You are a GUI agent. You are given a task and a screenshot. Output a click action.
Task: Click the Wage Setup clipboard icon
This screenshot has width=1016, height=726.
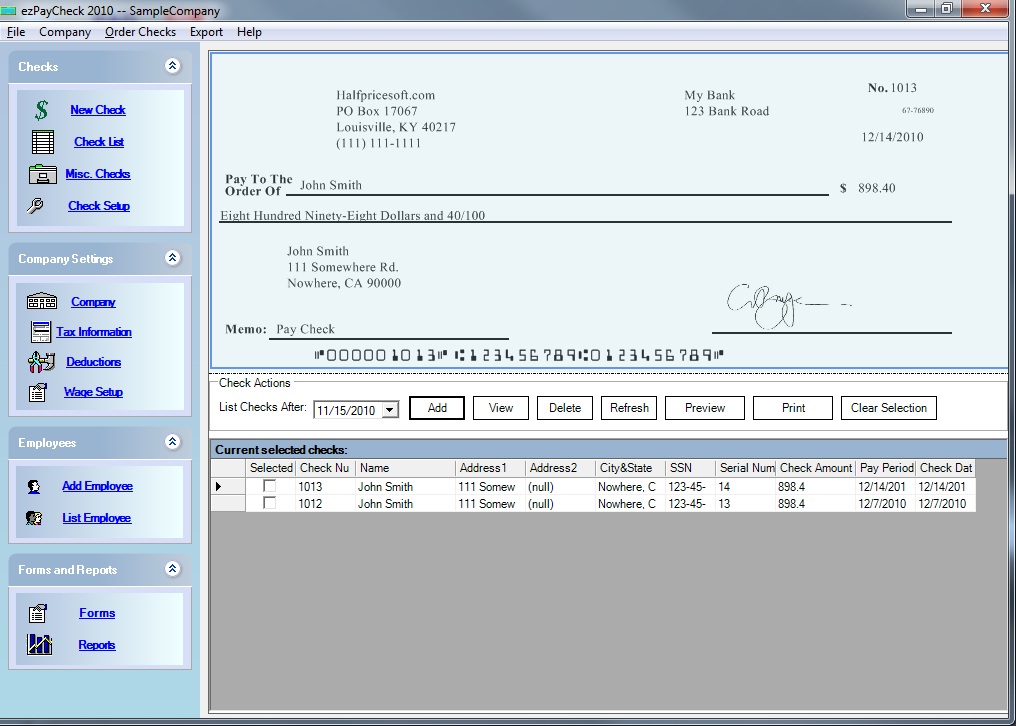coord(38,392)
